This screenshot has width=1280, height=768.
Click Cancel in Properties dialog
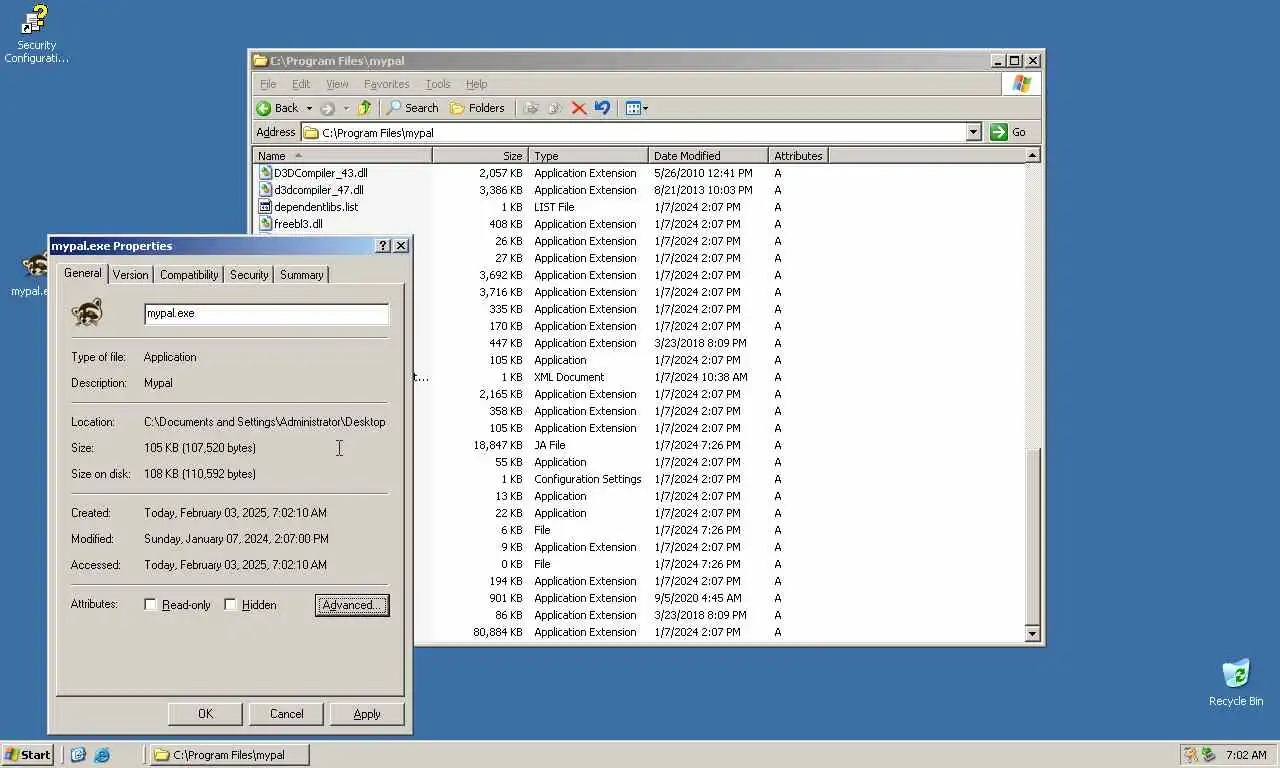point(286,714)
